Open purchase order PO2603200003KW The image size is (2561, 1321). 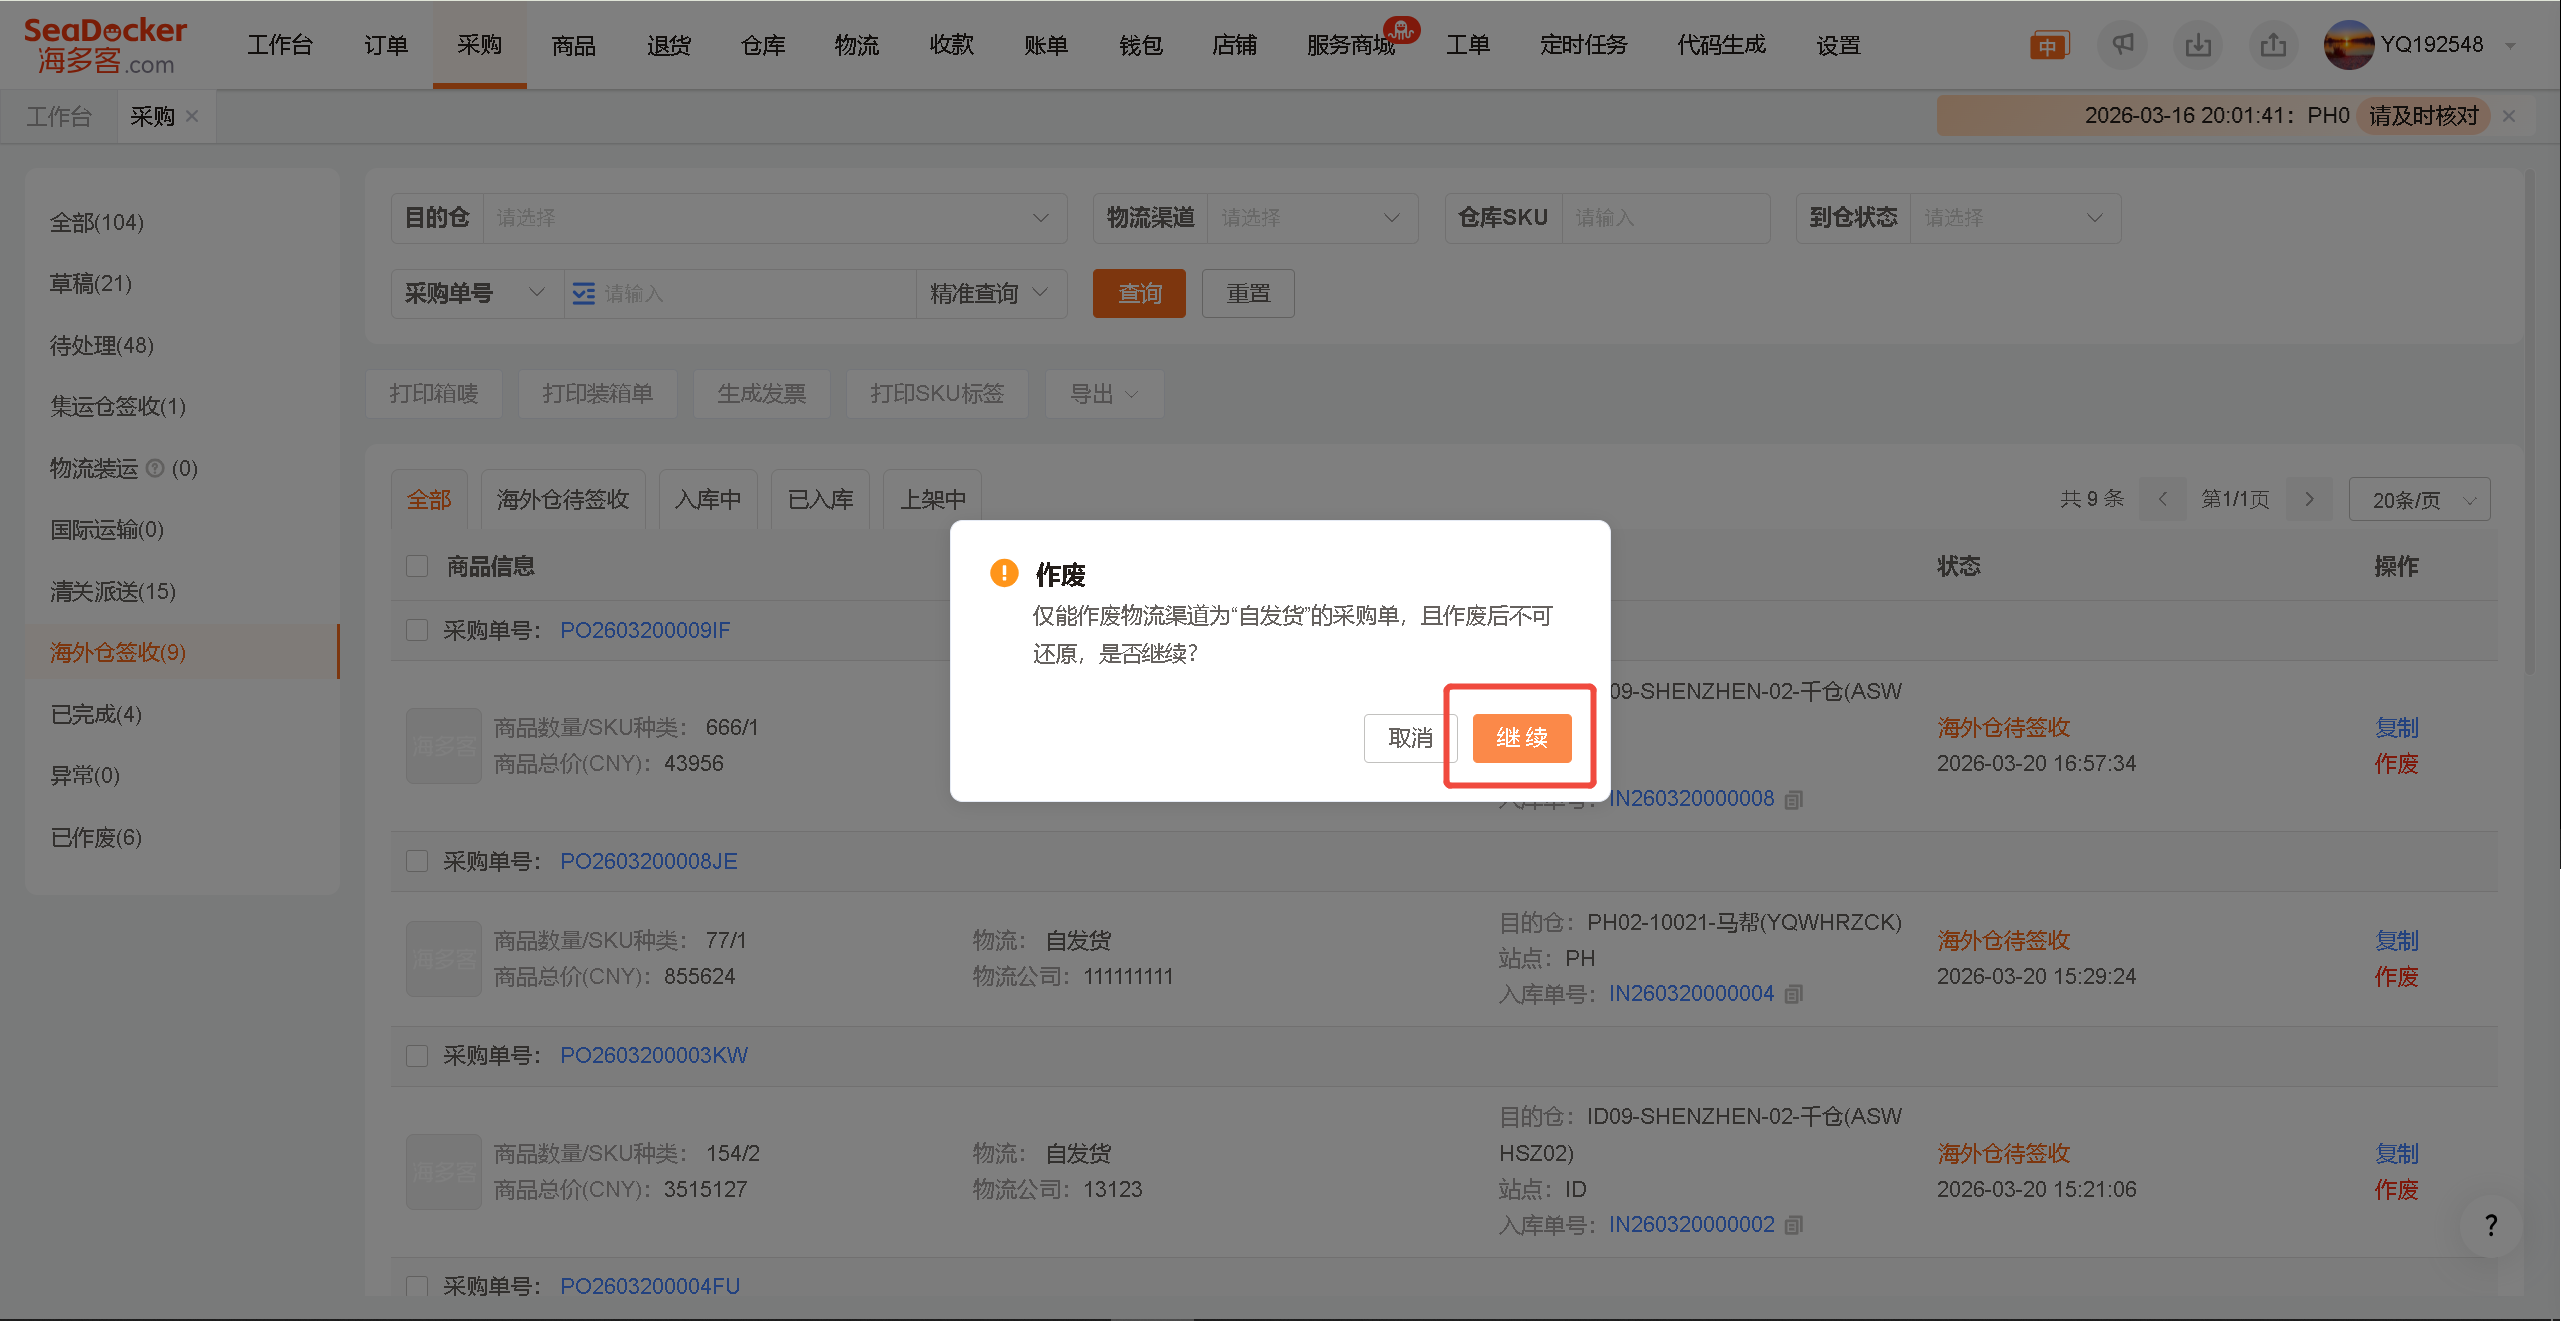point(652,1055)
